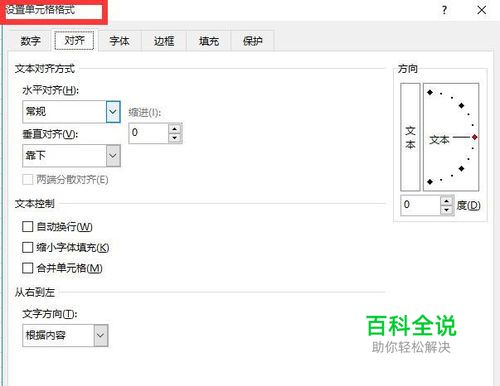Click the 缩进(I) label

point(145,113)
